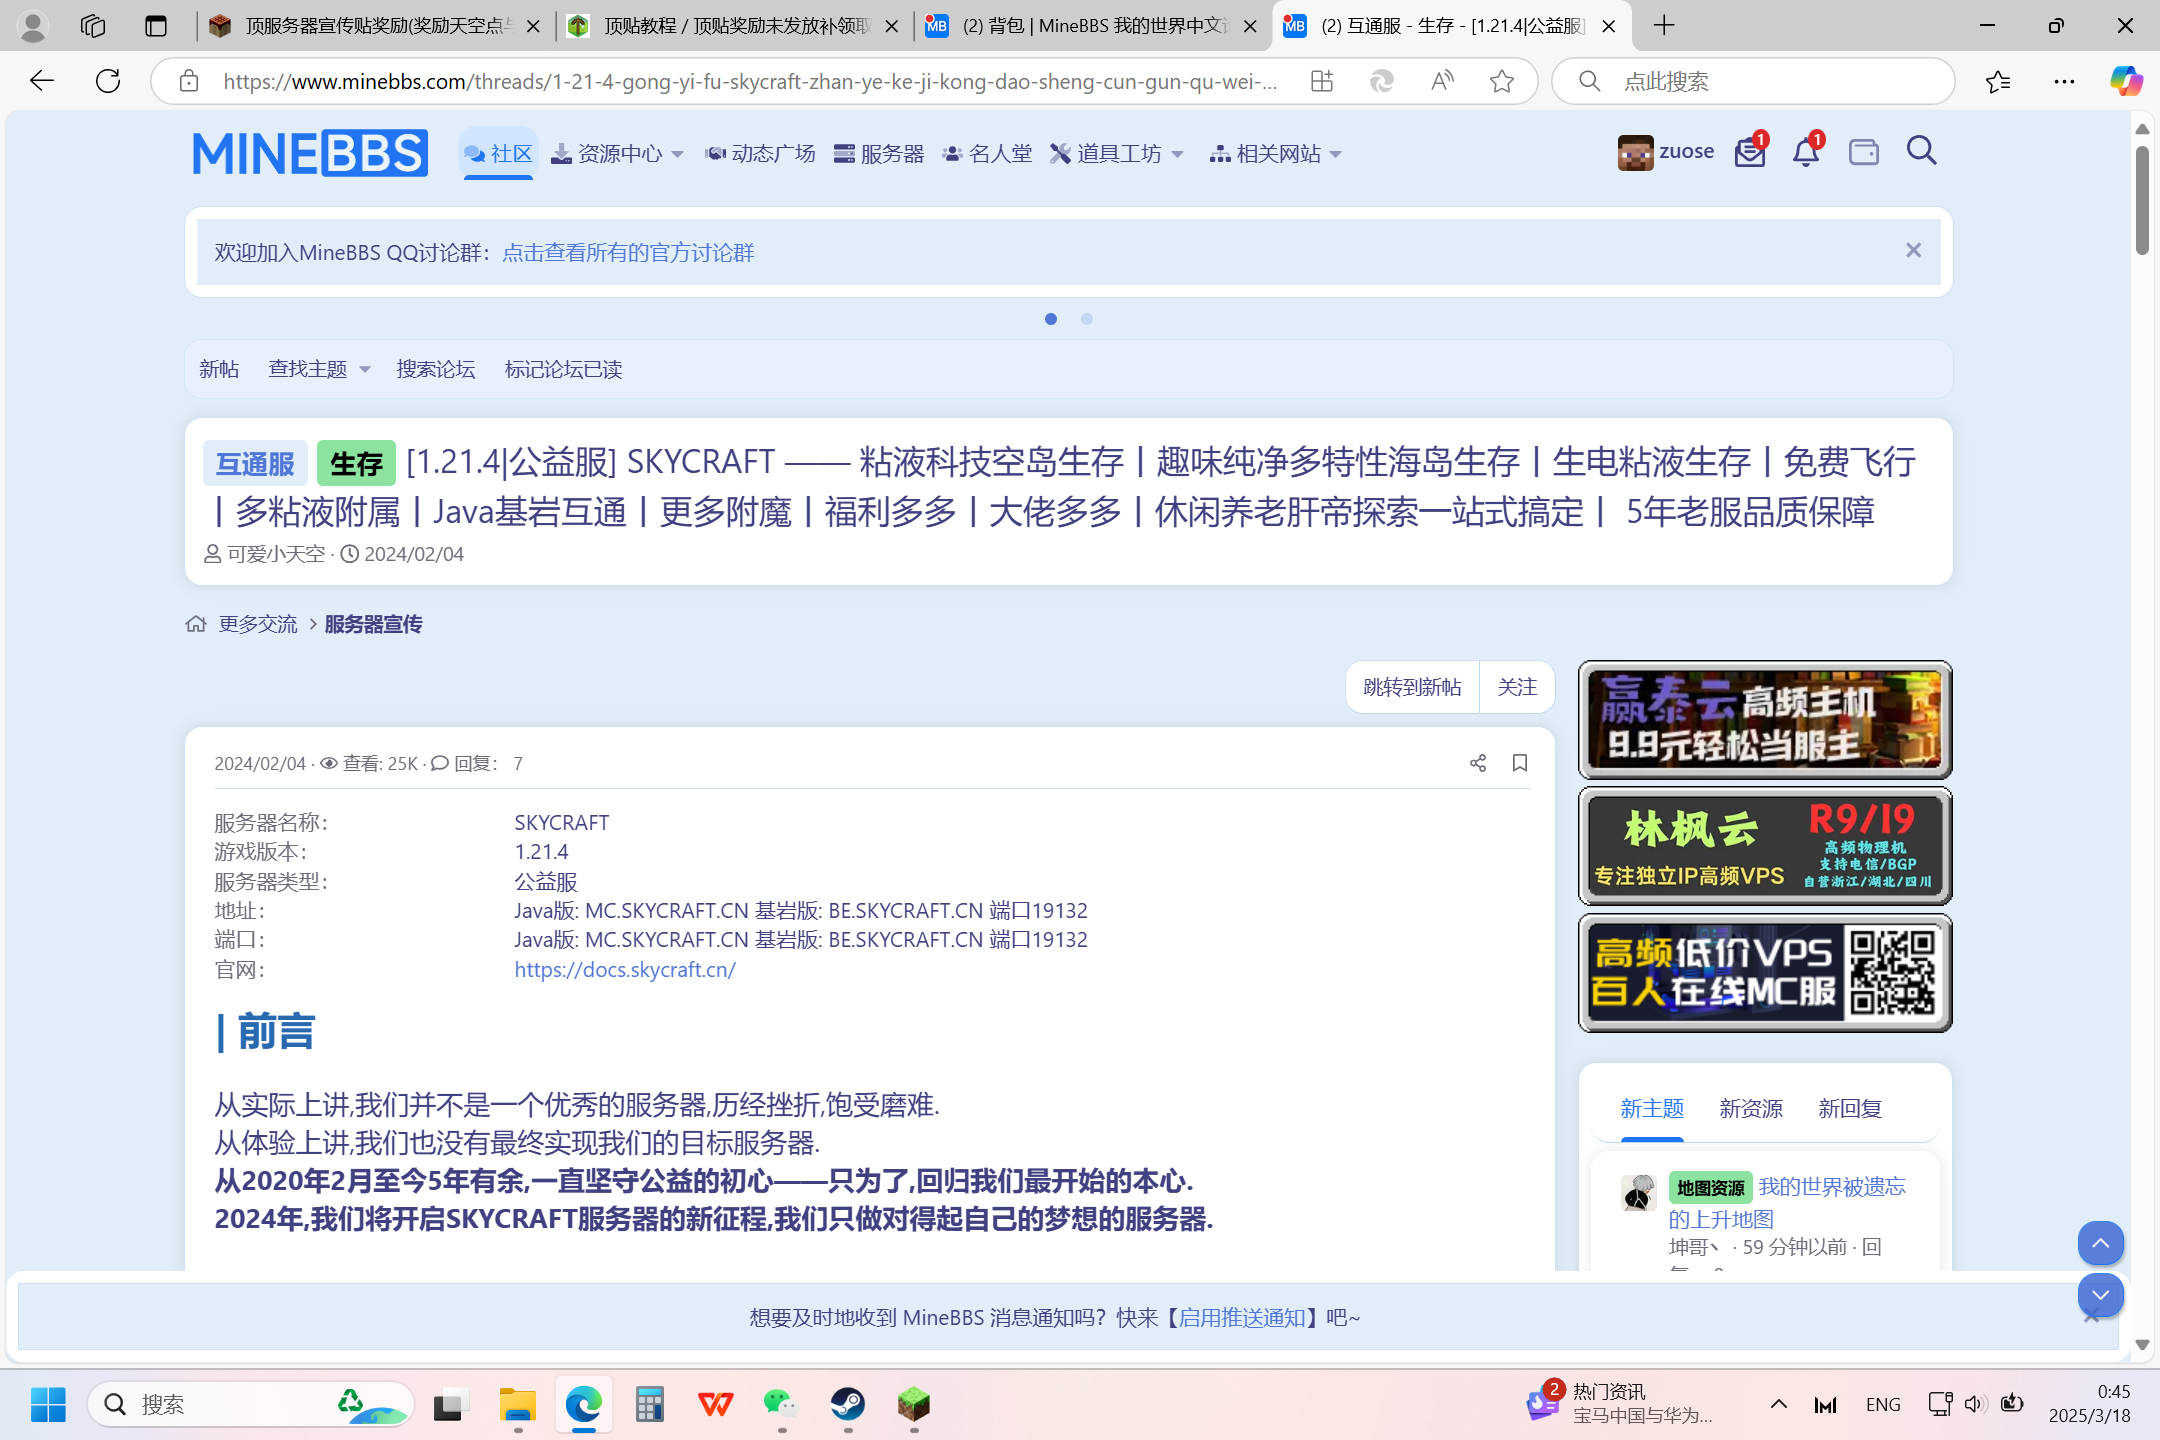This screenshot has width=2160, height=1440.
Task: View site information lock icon
Action: tap(189, 81)
